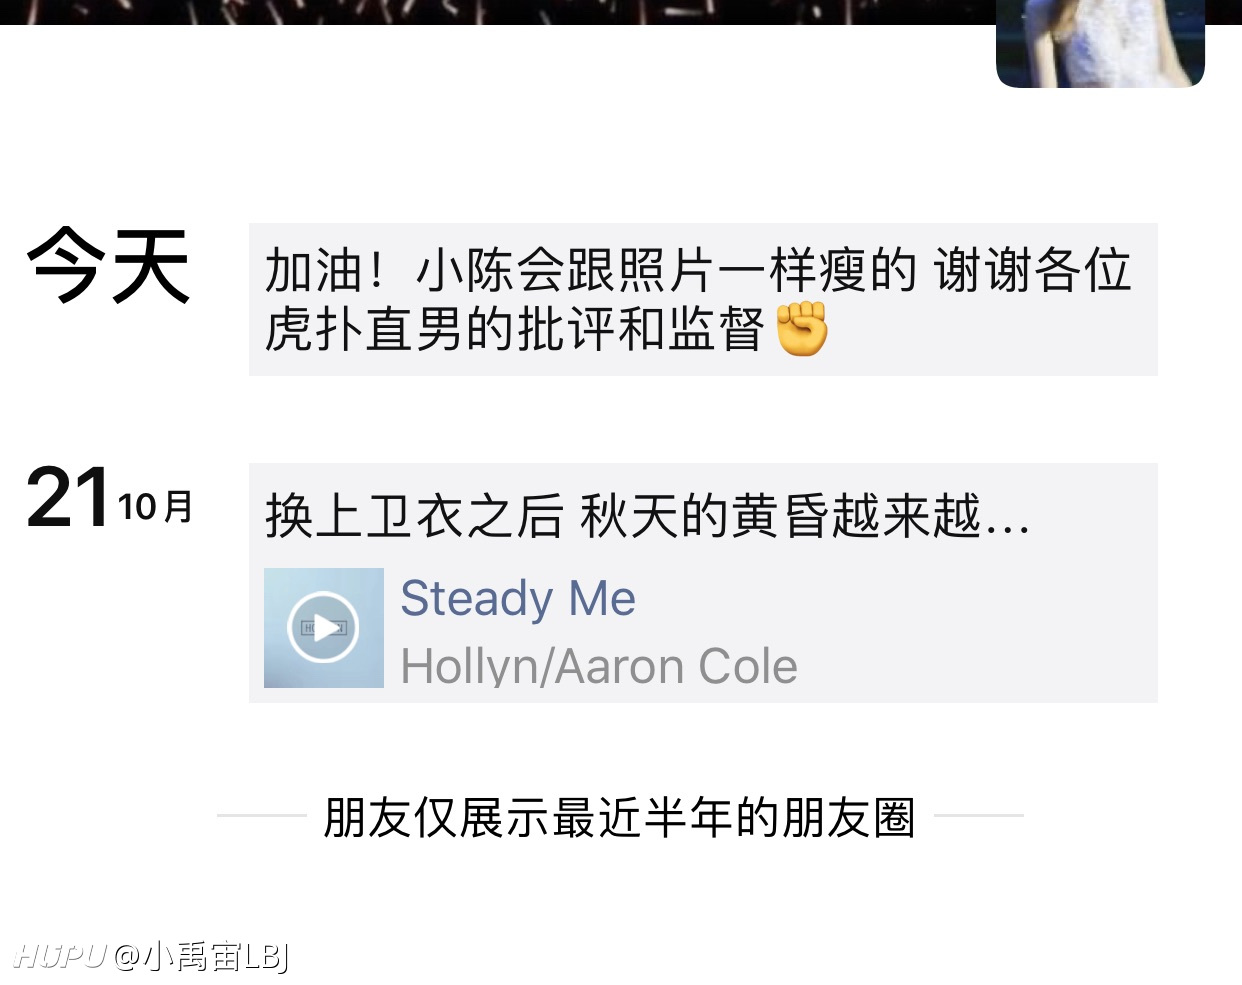
Task: Click the HUPU watermark logo
Action: point(60,956)
